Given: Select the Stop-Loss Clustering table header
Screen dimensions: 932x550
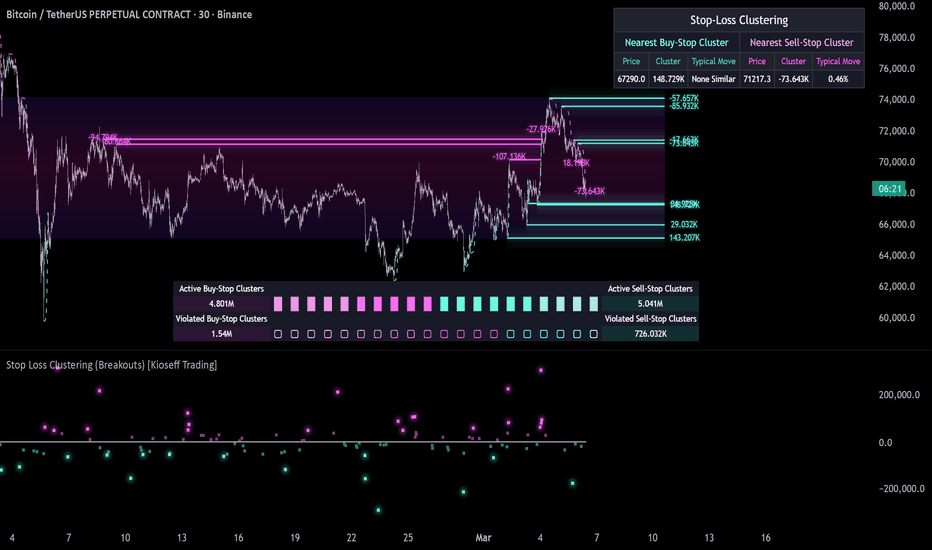Looking at the screenshot, I should pos(738,20).
